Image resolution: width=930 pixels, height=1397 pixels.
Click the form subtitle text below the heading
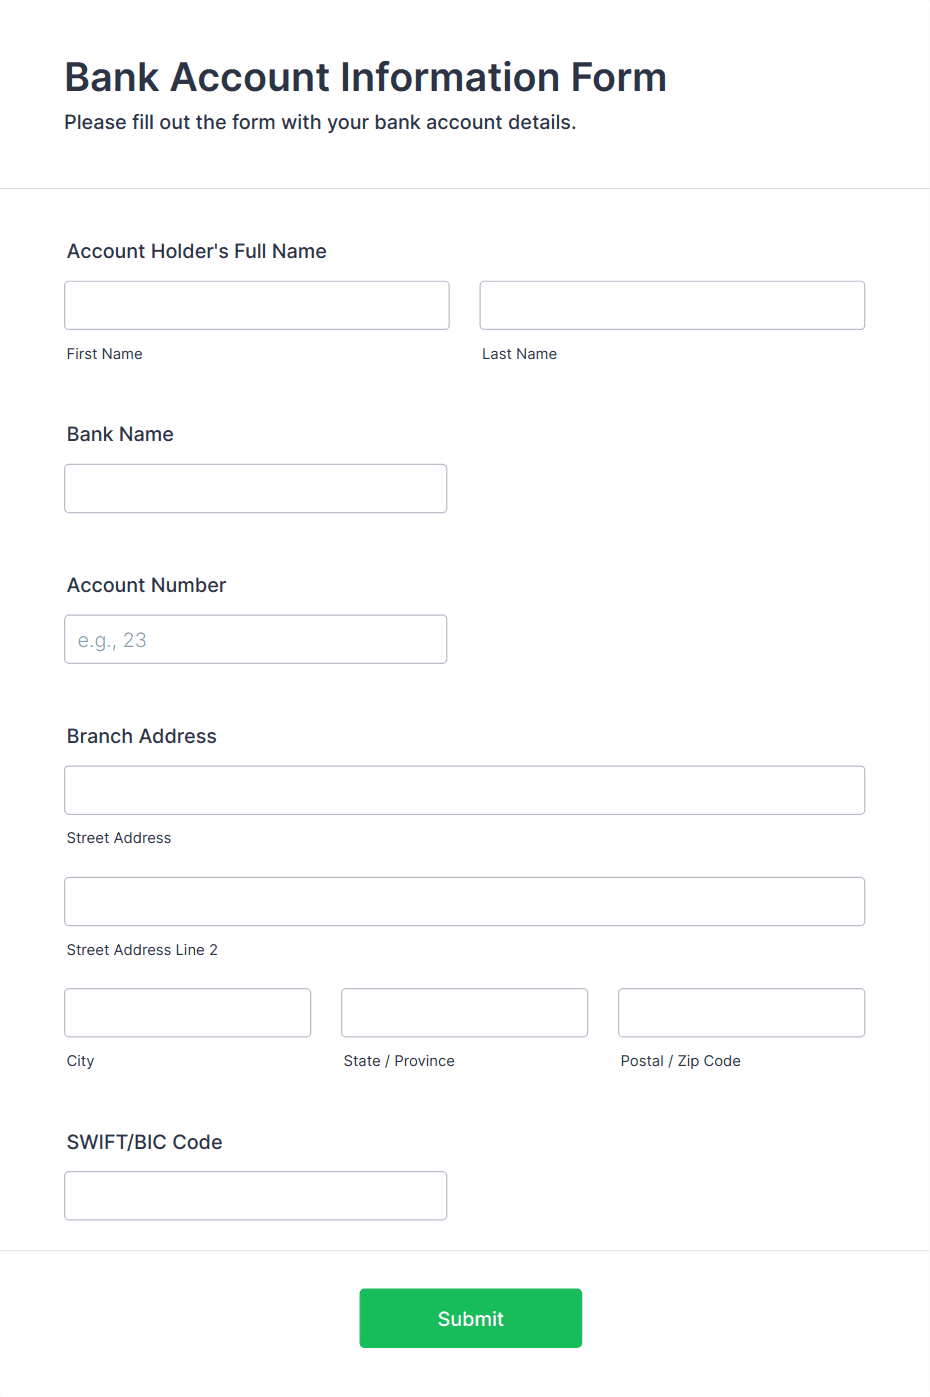[319, 122]
